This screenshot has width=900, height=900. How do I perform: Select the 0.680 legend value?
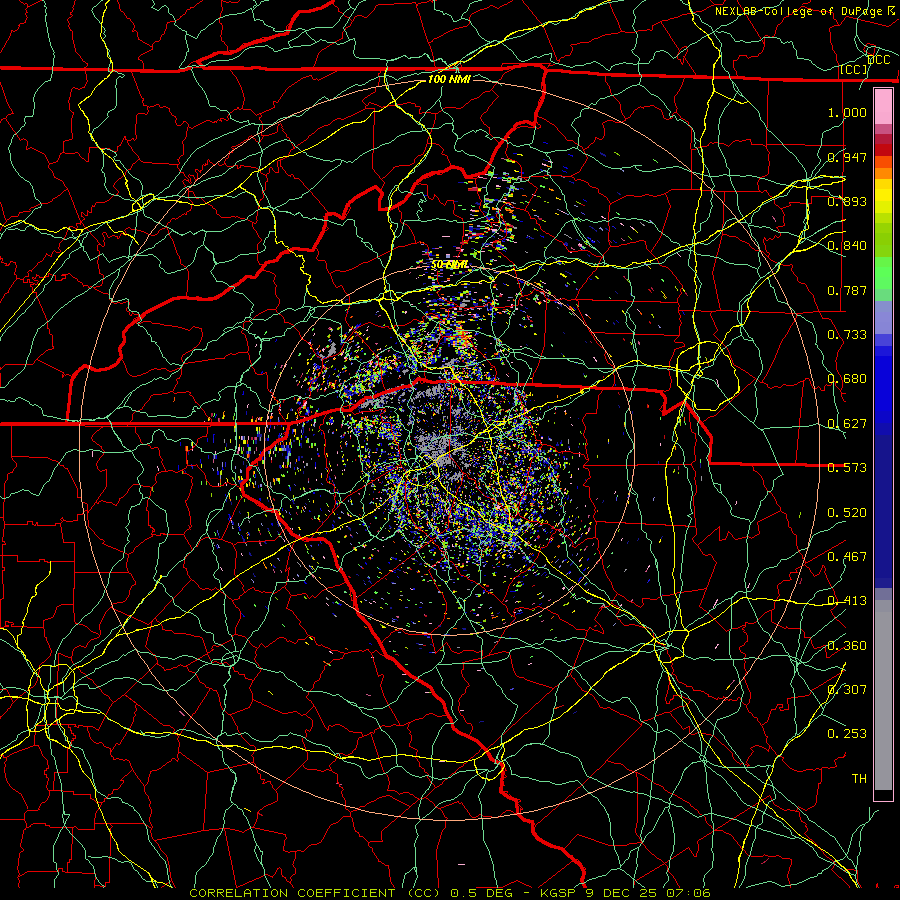[847, 378]
